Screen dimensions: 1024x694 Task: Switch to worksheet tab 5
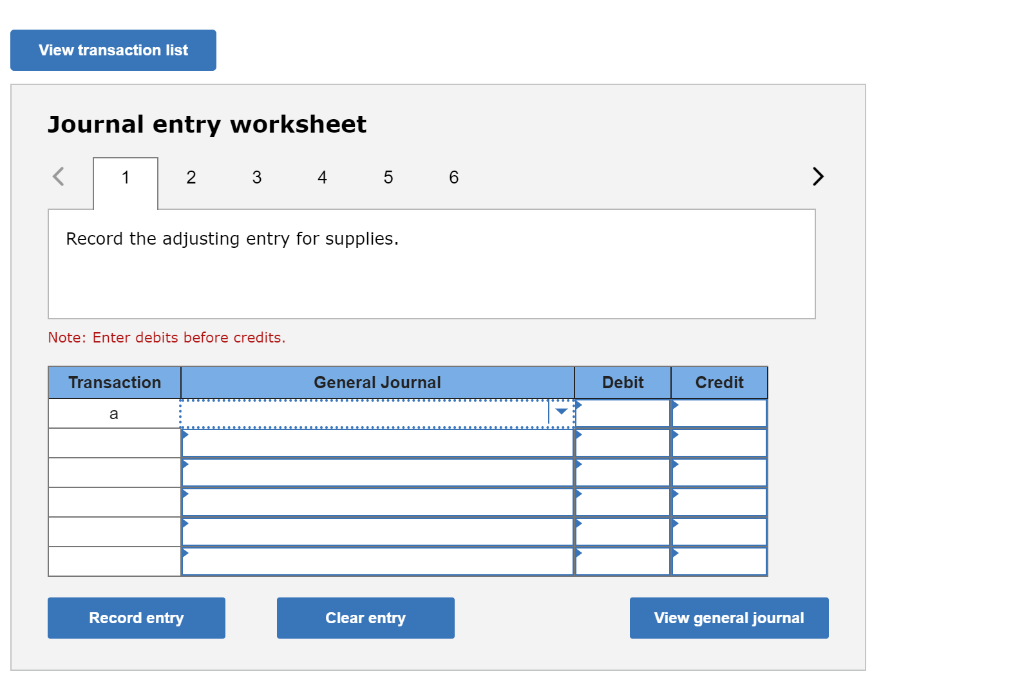coord(388,177)
